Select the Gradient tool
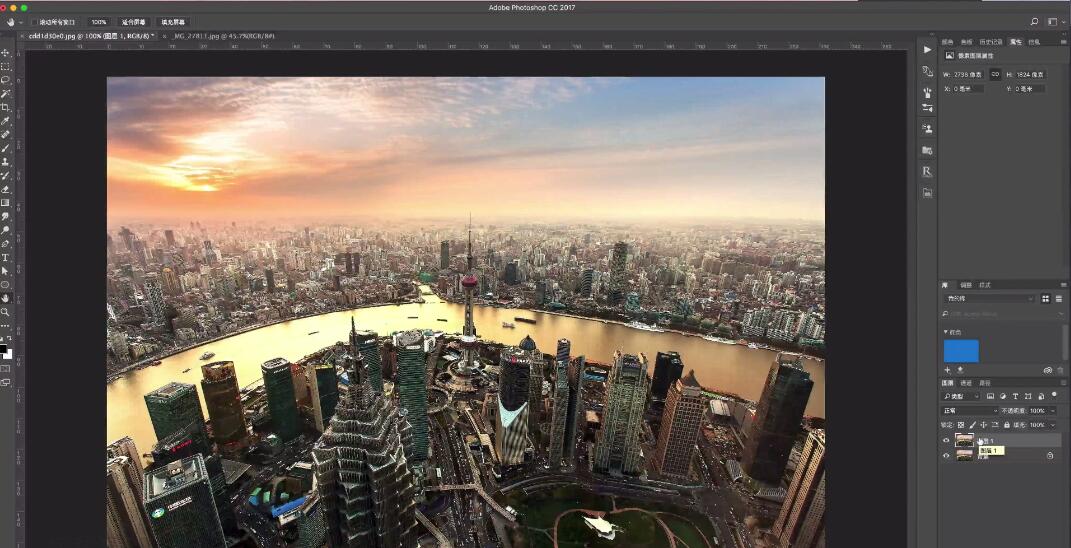The image size is (1071, 548). 5,203
